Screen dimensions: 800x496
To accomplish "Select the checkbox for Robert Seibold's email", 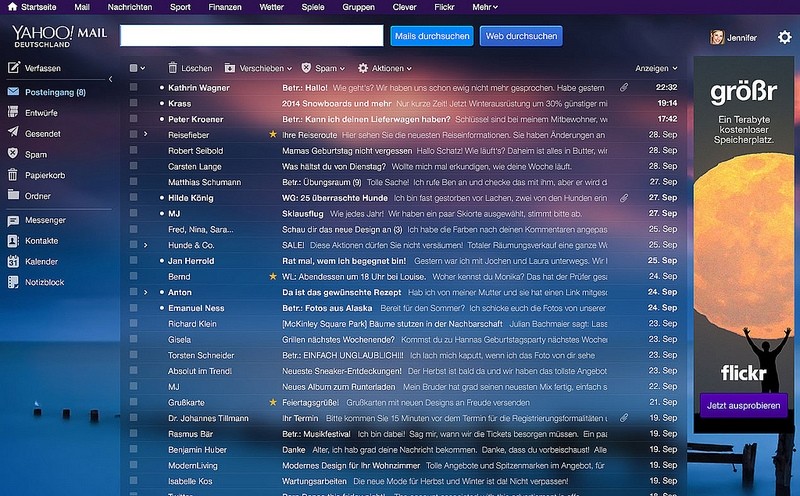I will (x=133, y=150).
